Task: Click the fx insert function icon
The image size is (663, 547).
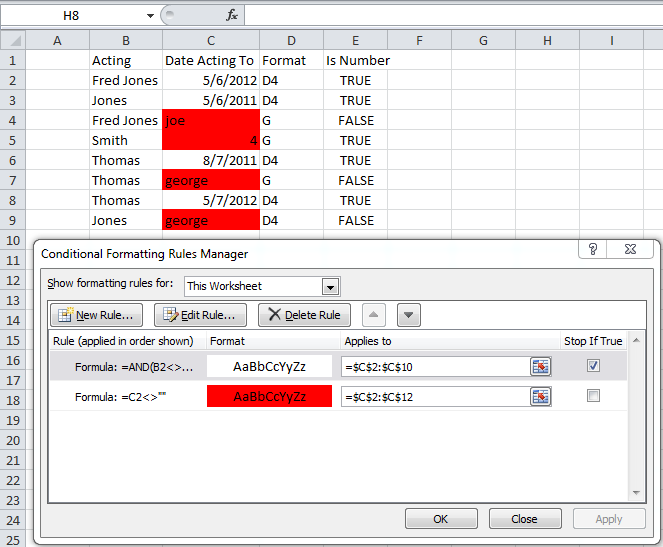Action: click(x=232, y=15)
